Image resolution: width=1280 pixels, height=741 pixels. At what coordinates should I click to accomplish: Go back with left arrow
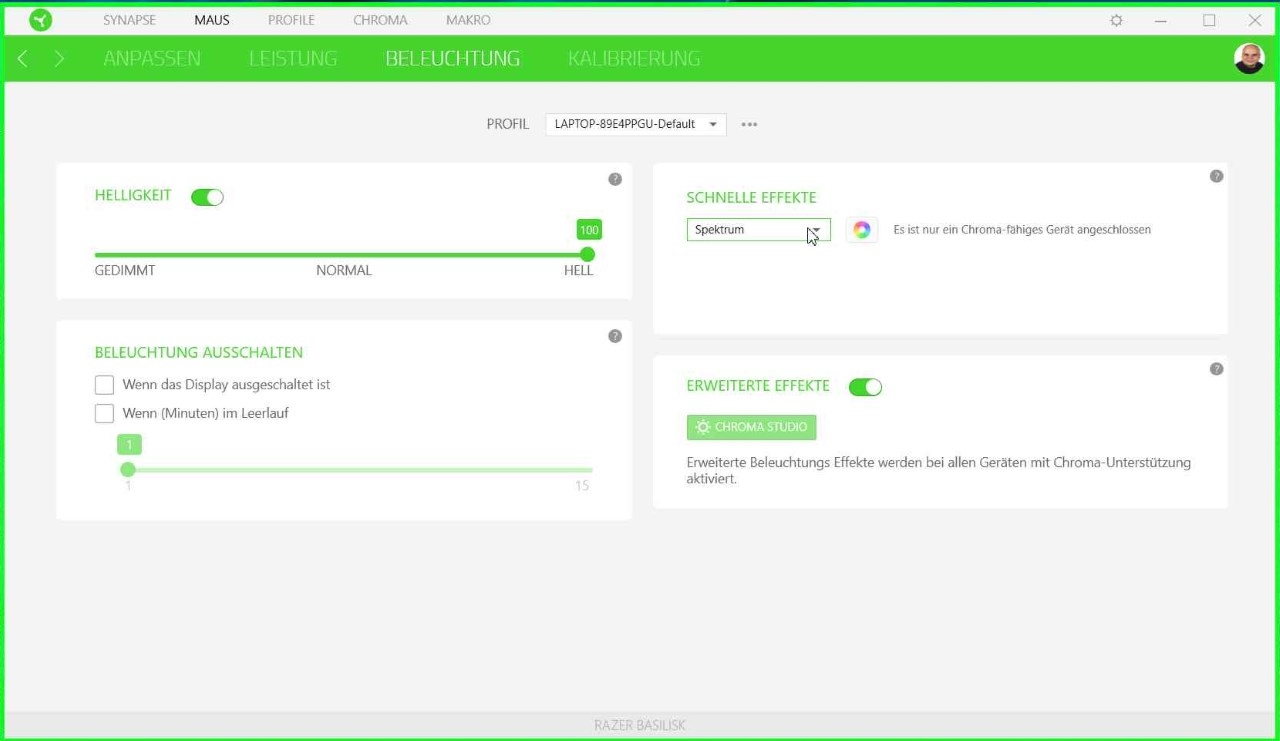coord(22,59)
